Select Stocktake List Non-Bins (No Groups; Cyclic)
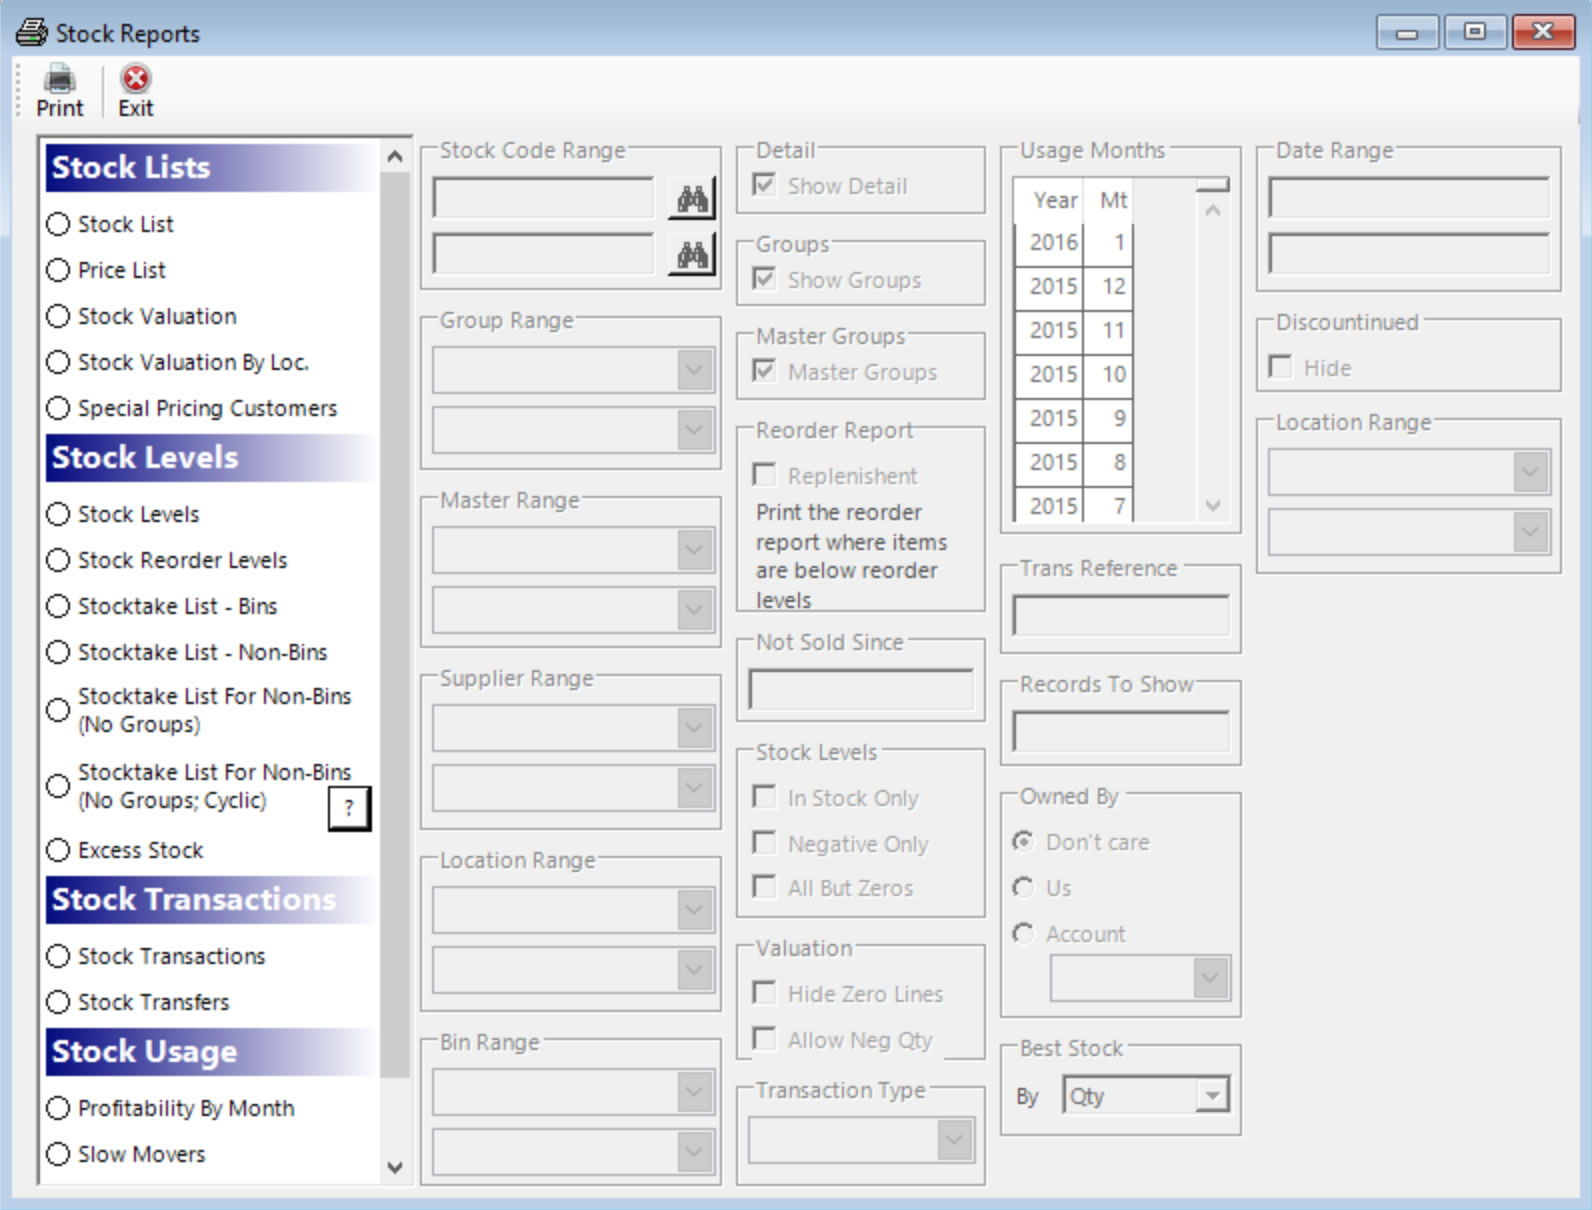Viewport: 1592px width, 1210px height. point(58,786)
